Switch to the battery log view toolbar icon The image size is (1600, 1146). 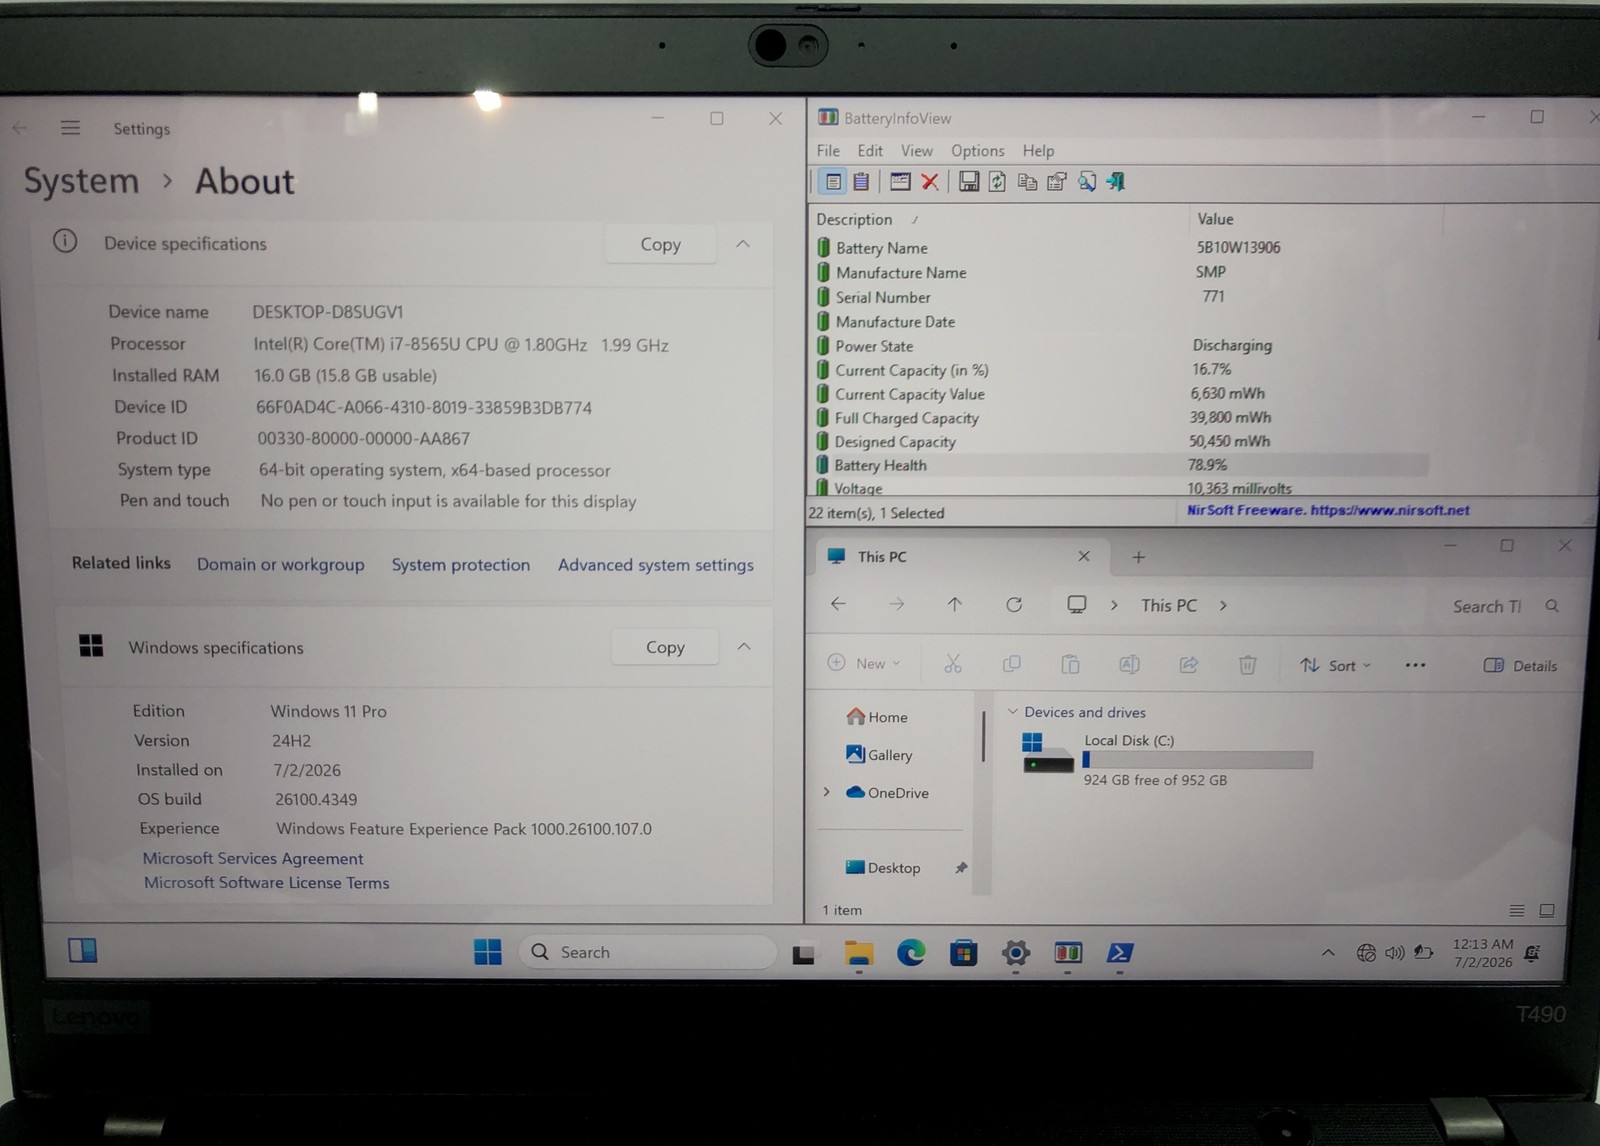(x=861, y=182)
